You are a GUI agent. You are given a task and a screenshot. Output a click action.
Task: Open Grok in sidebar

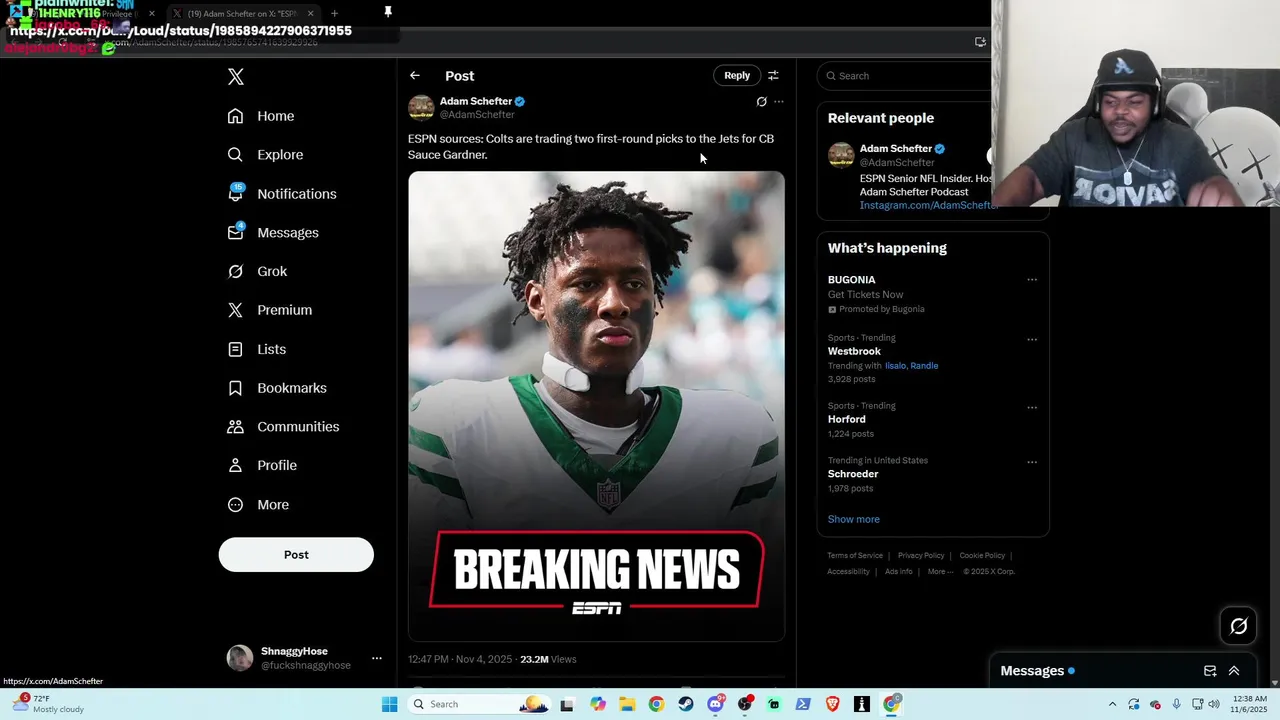click(x=256, y=271)
